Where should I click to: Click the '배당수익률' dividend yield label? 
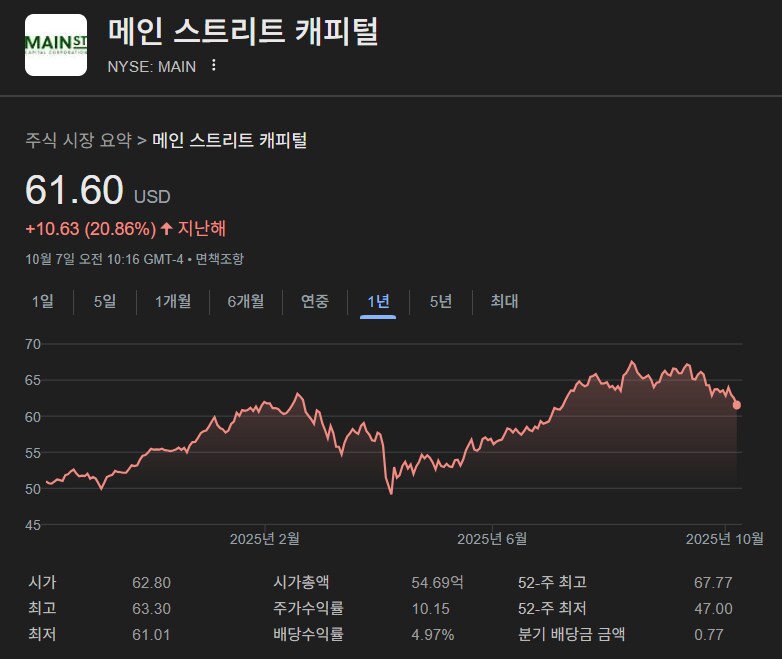coord(308,634)
